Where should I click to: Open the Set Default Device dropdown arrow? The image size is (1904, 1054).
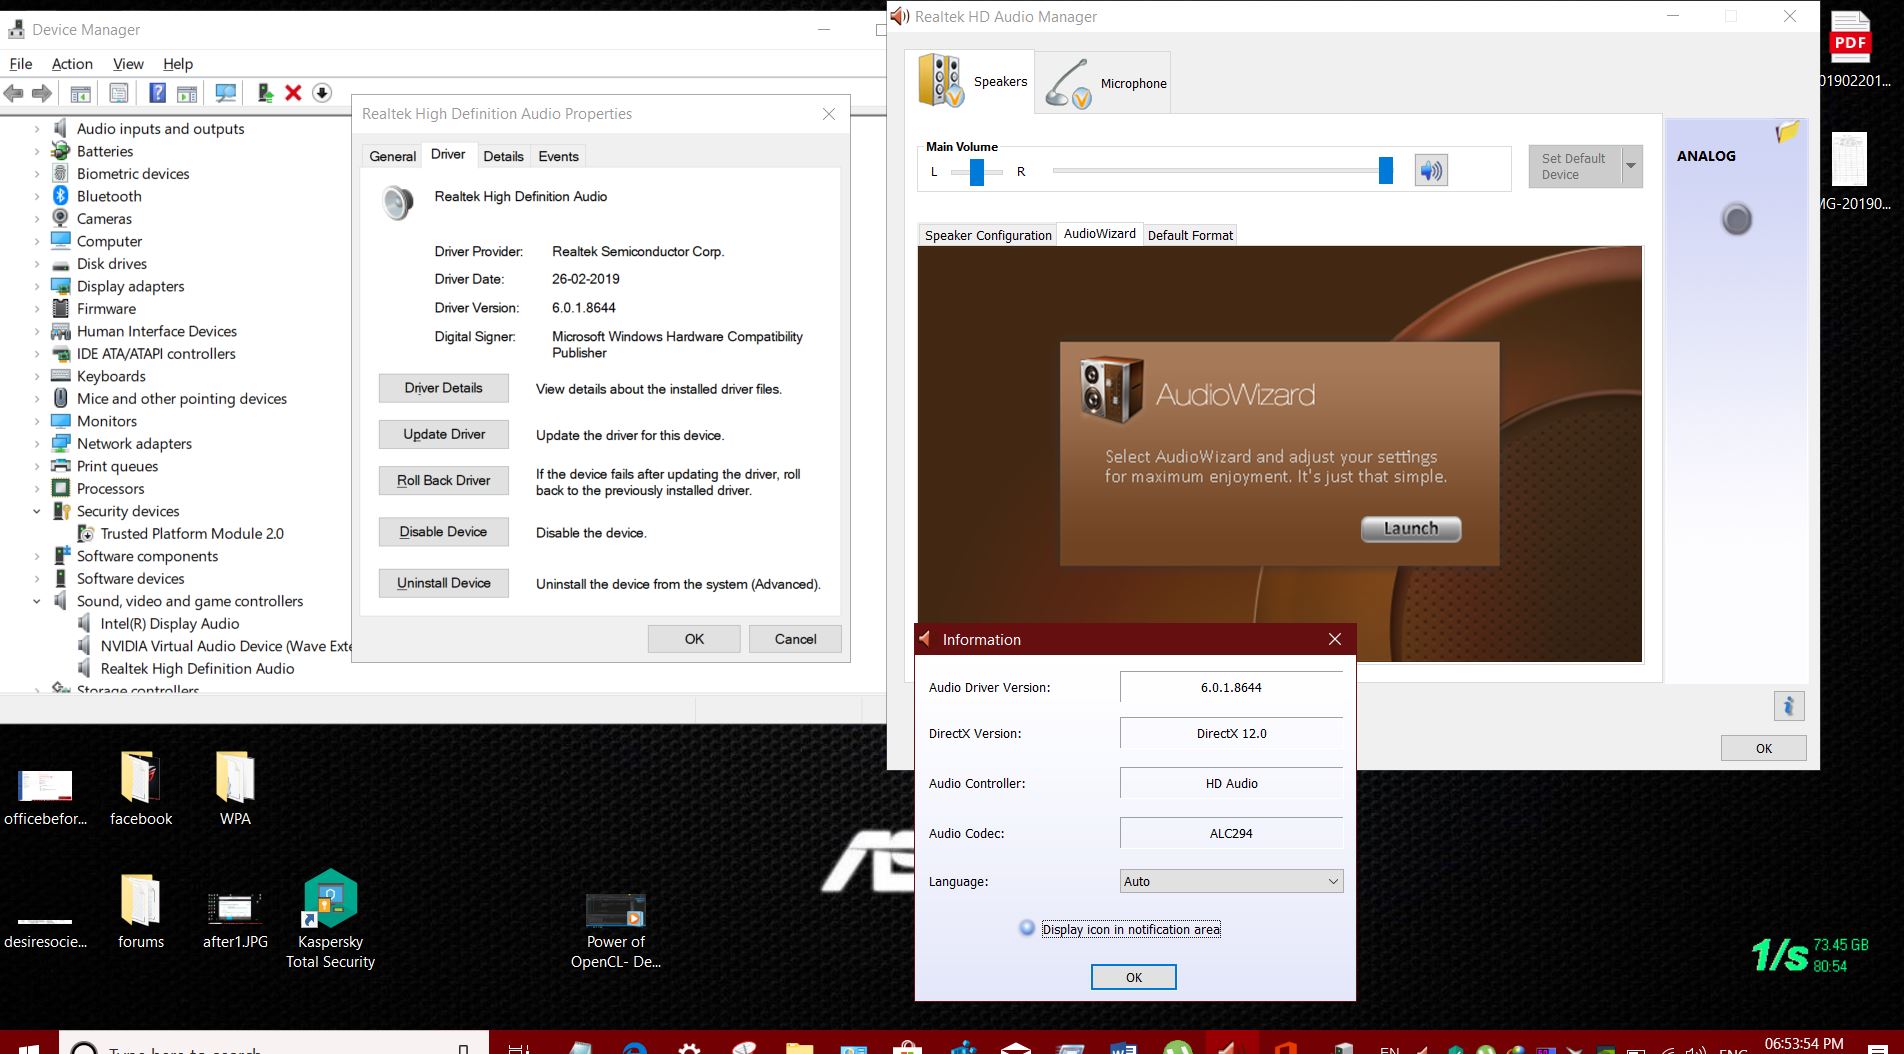click(1631, 166)
